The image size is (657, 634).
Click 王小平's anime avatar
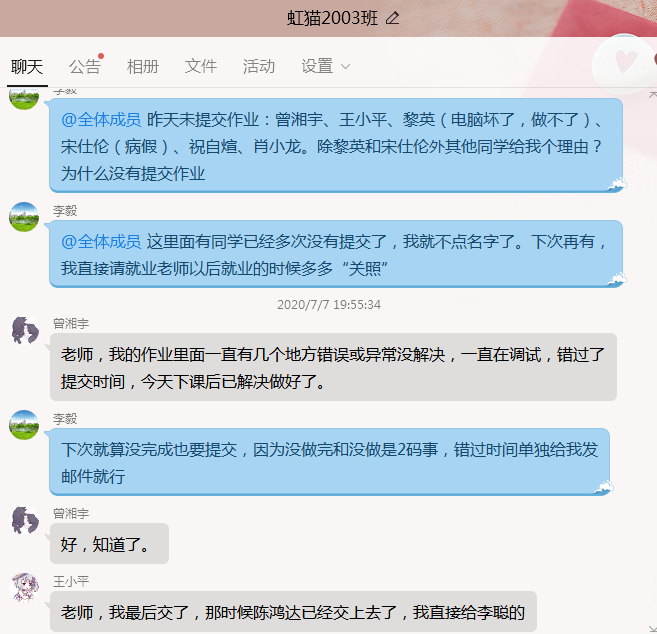tap(25, 587)
